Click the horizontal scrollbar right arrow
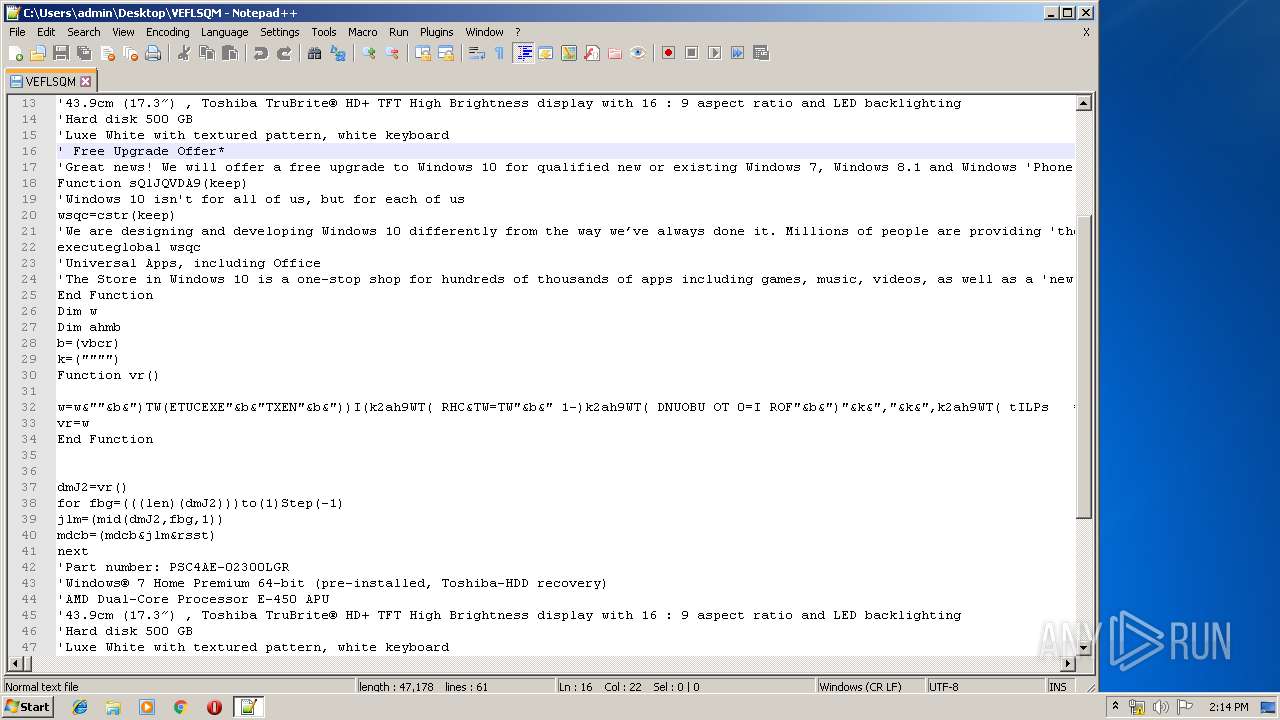 (1068, 663)
